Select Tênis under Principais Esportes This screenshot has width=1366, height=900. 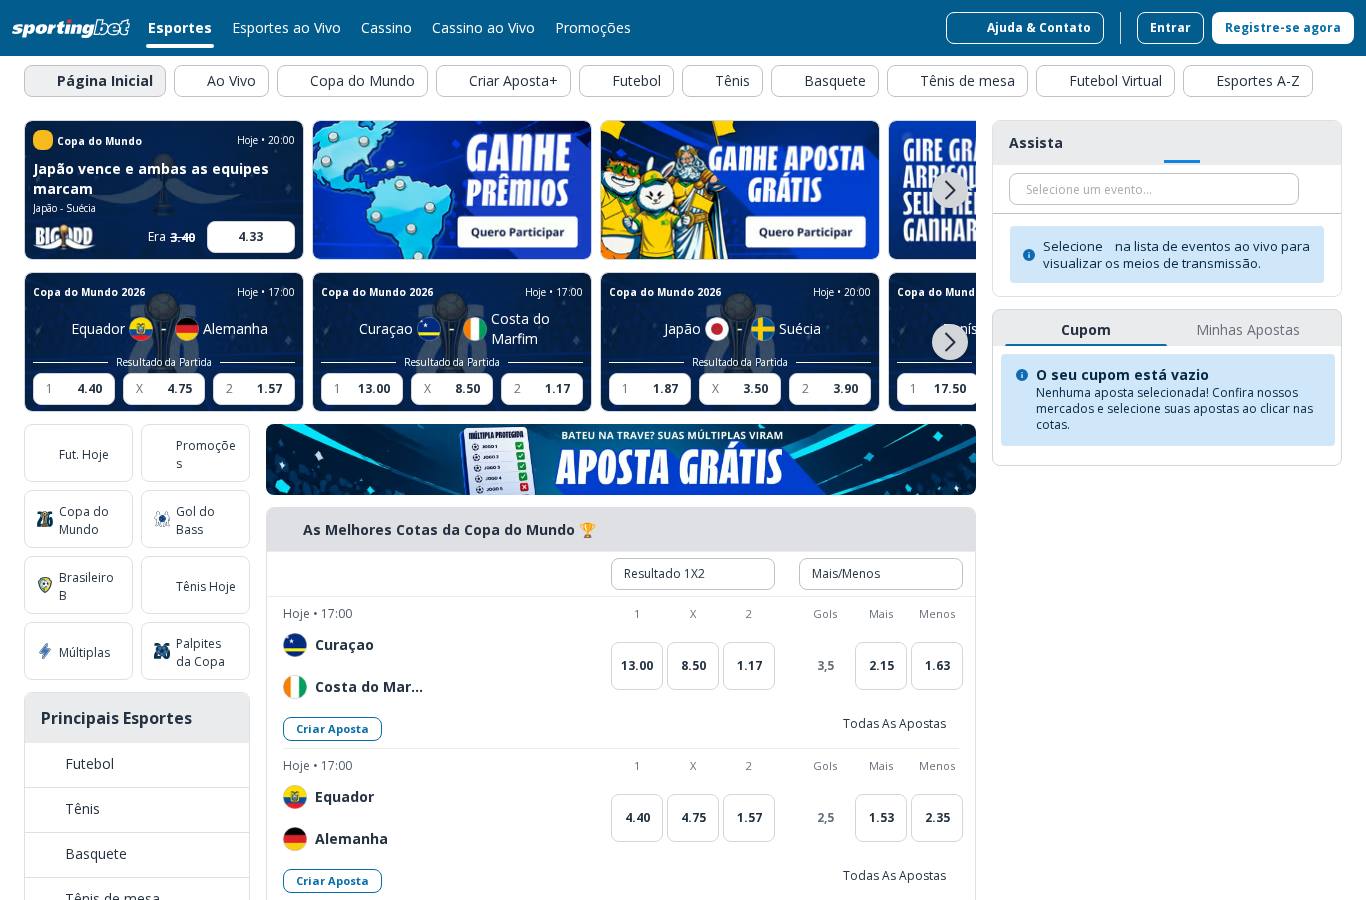tap(137, 809)
